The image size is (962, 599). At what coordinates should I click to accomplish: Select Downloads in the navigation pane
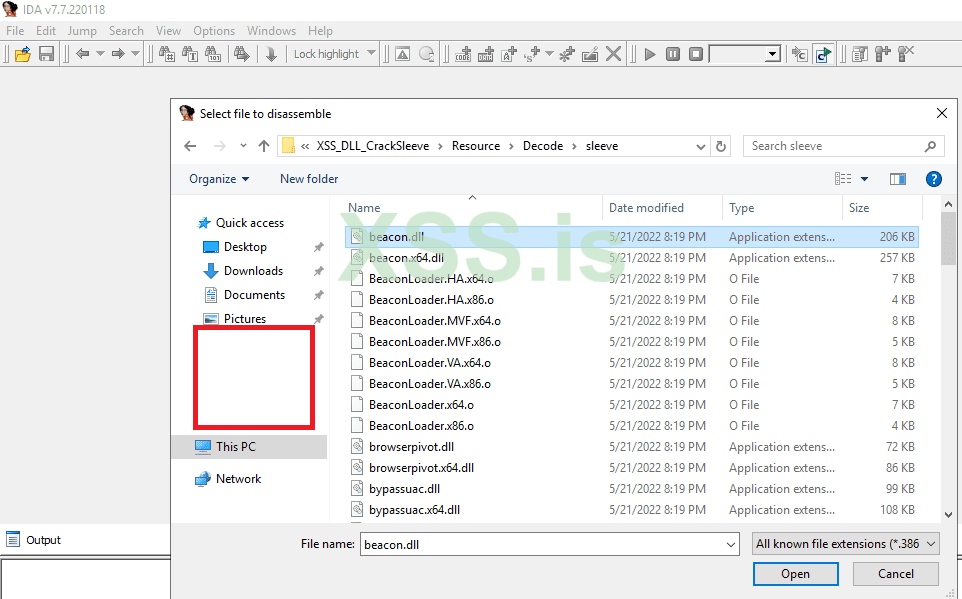[x=253, y=271]
